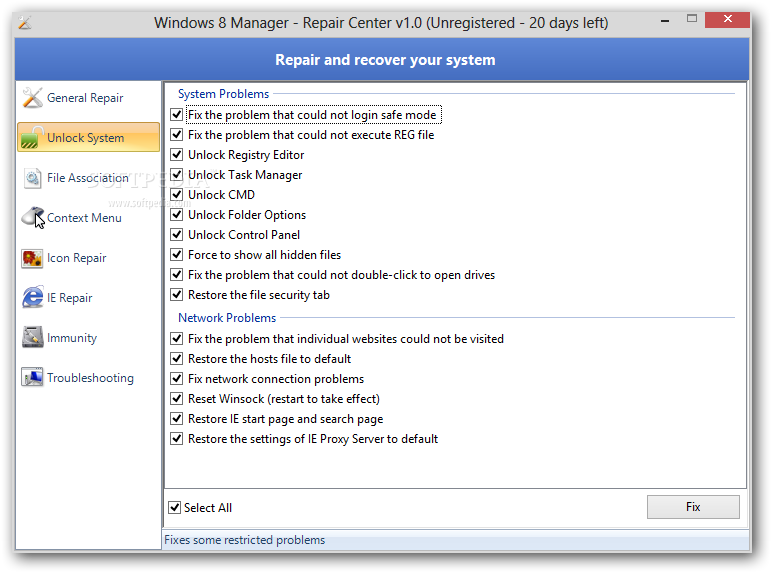
Task: Toggle Restore the file security tab
Action: coord(176,295)
